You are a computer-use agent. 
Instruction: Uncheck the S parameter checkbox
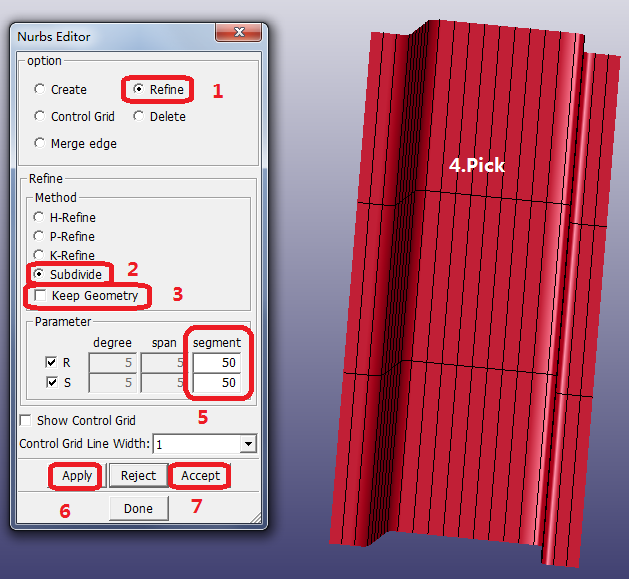52,382
